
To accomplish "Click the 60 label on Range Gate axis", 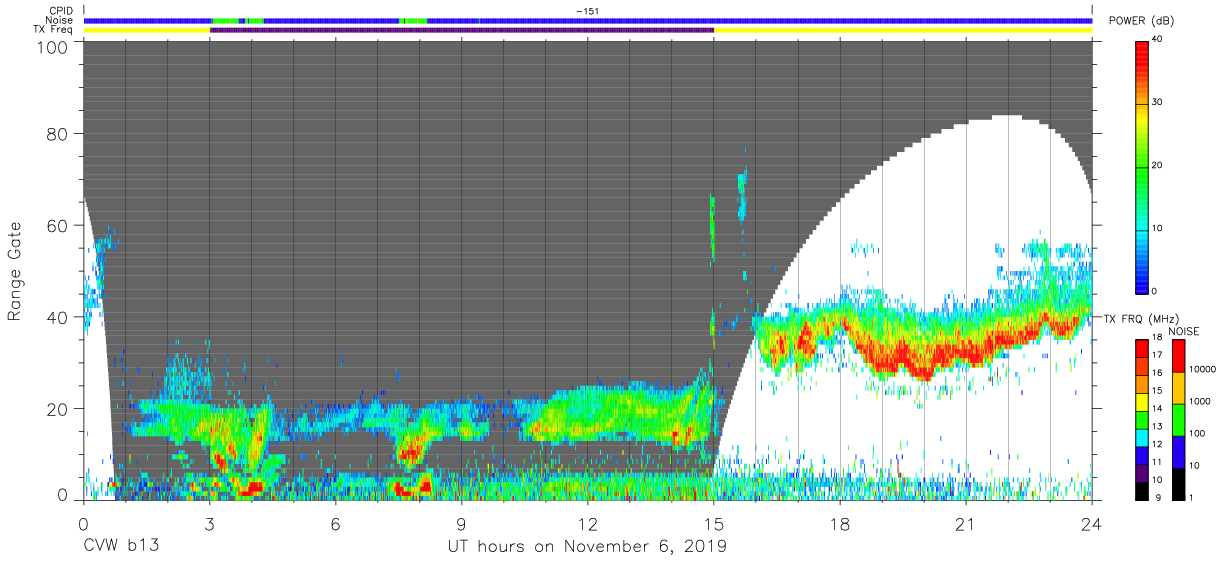I will coord(58,226).
